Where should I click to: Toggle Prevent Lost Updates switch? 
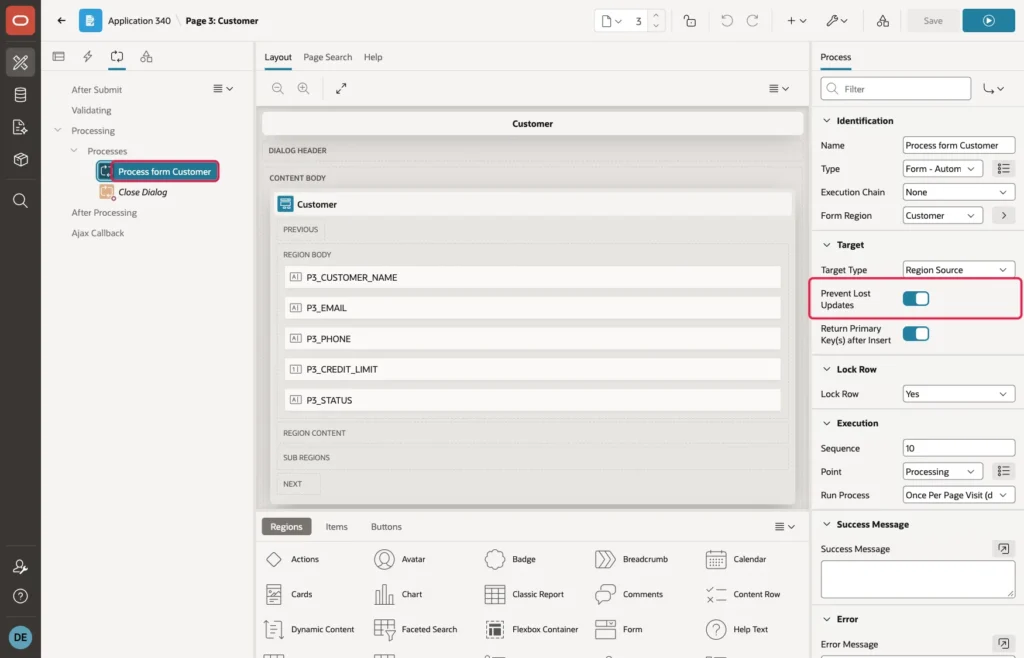point(916,298)
